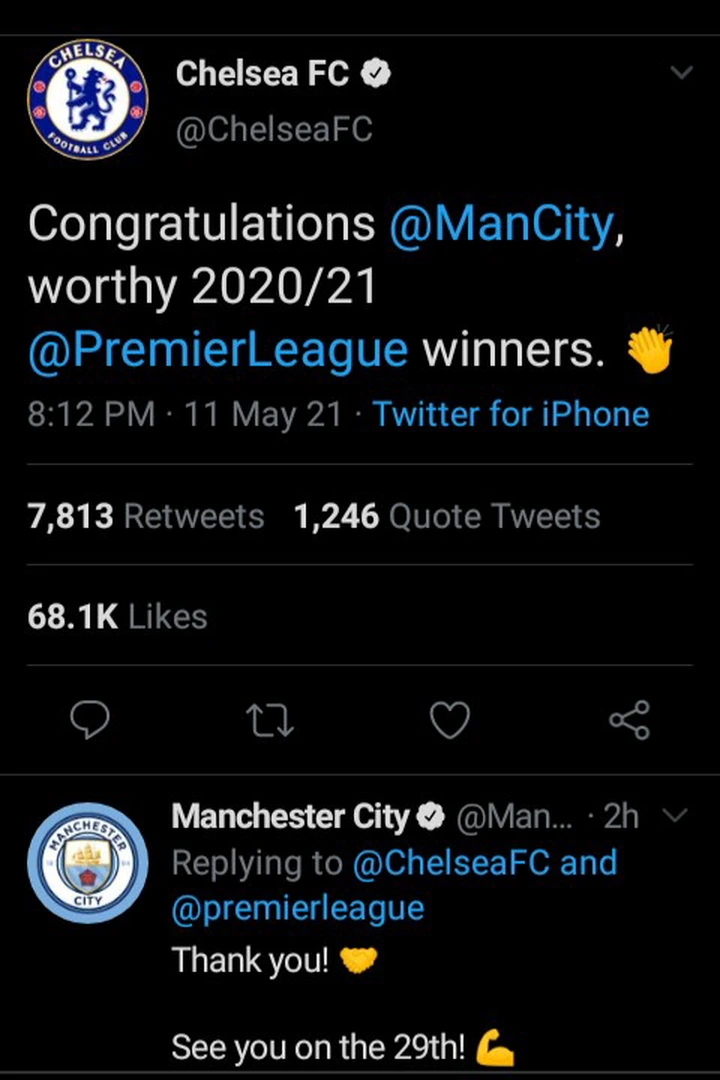Open the @ManCity mention link
720x1080 pixels.
tap(502, 224)
